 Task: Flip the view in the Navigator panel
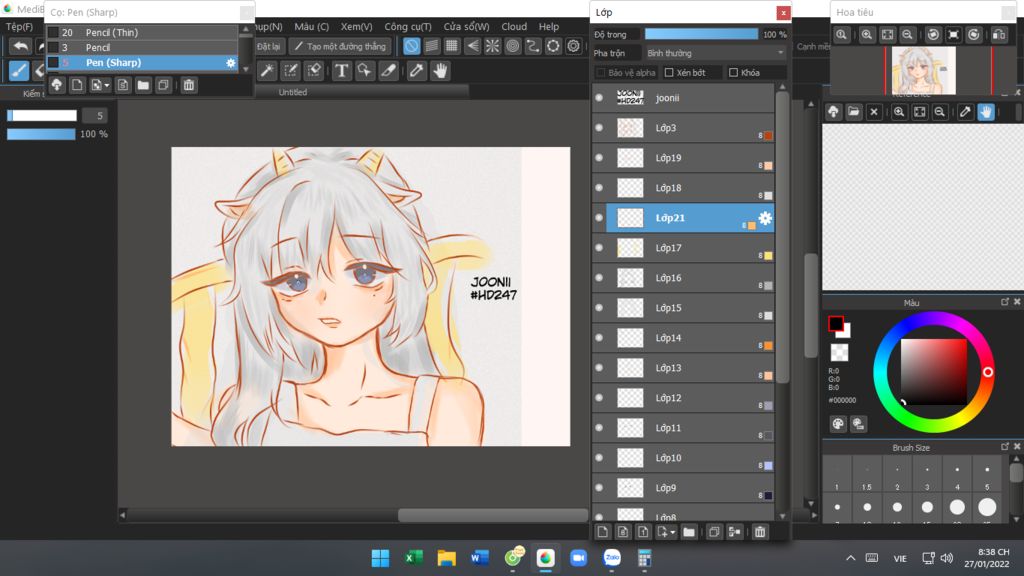999,35
